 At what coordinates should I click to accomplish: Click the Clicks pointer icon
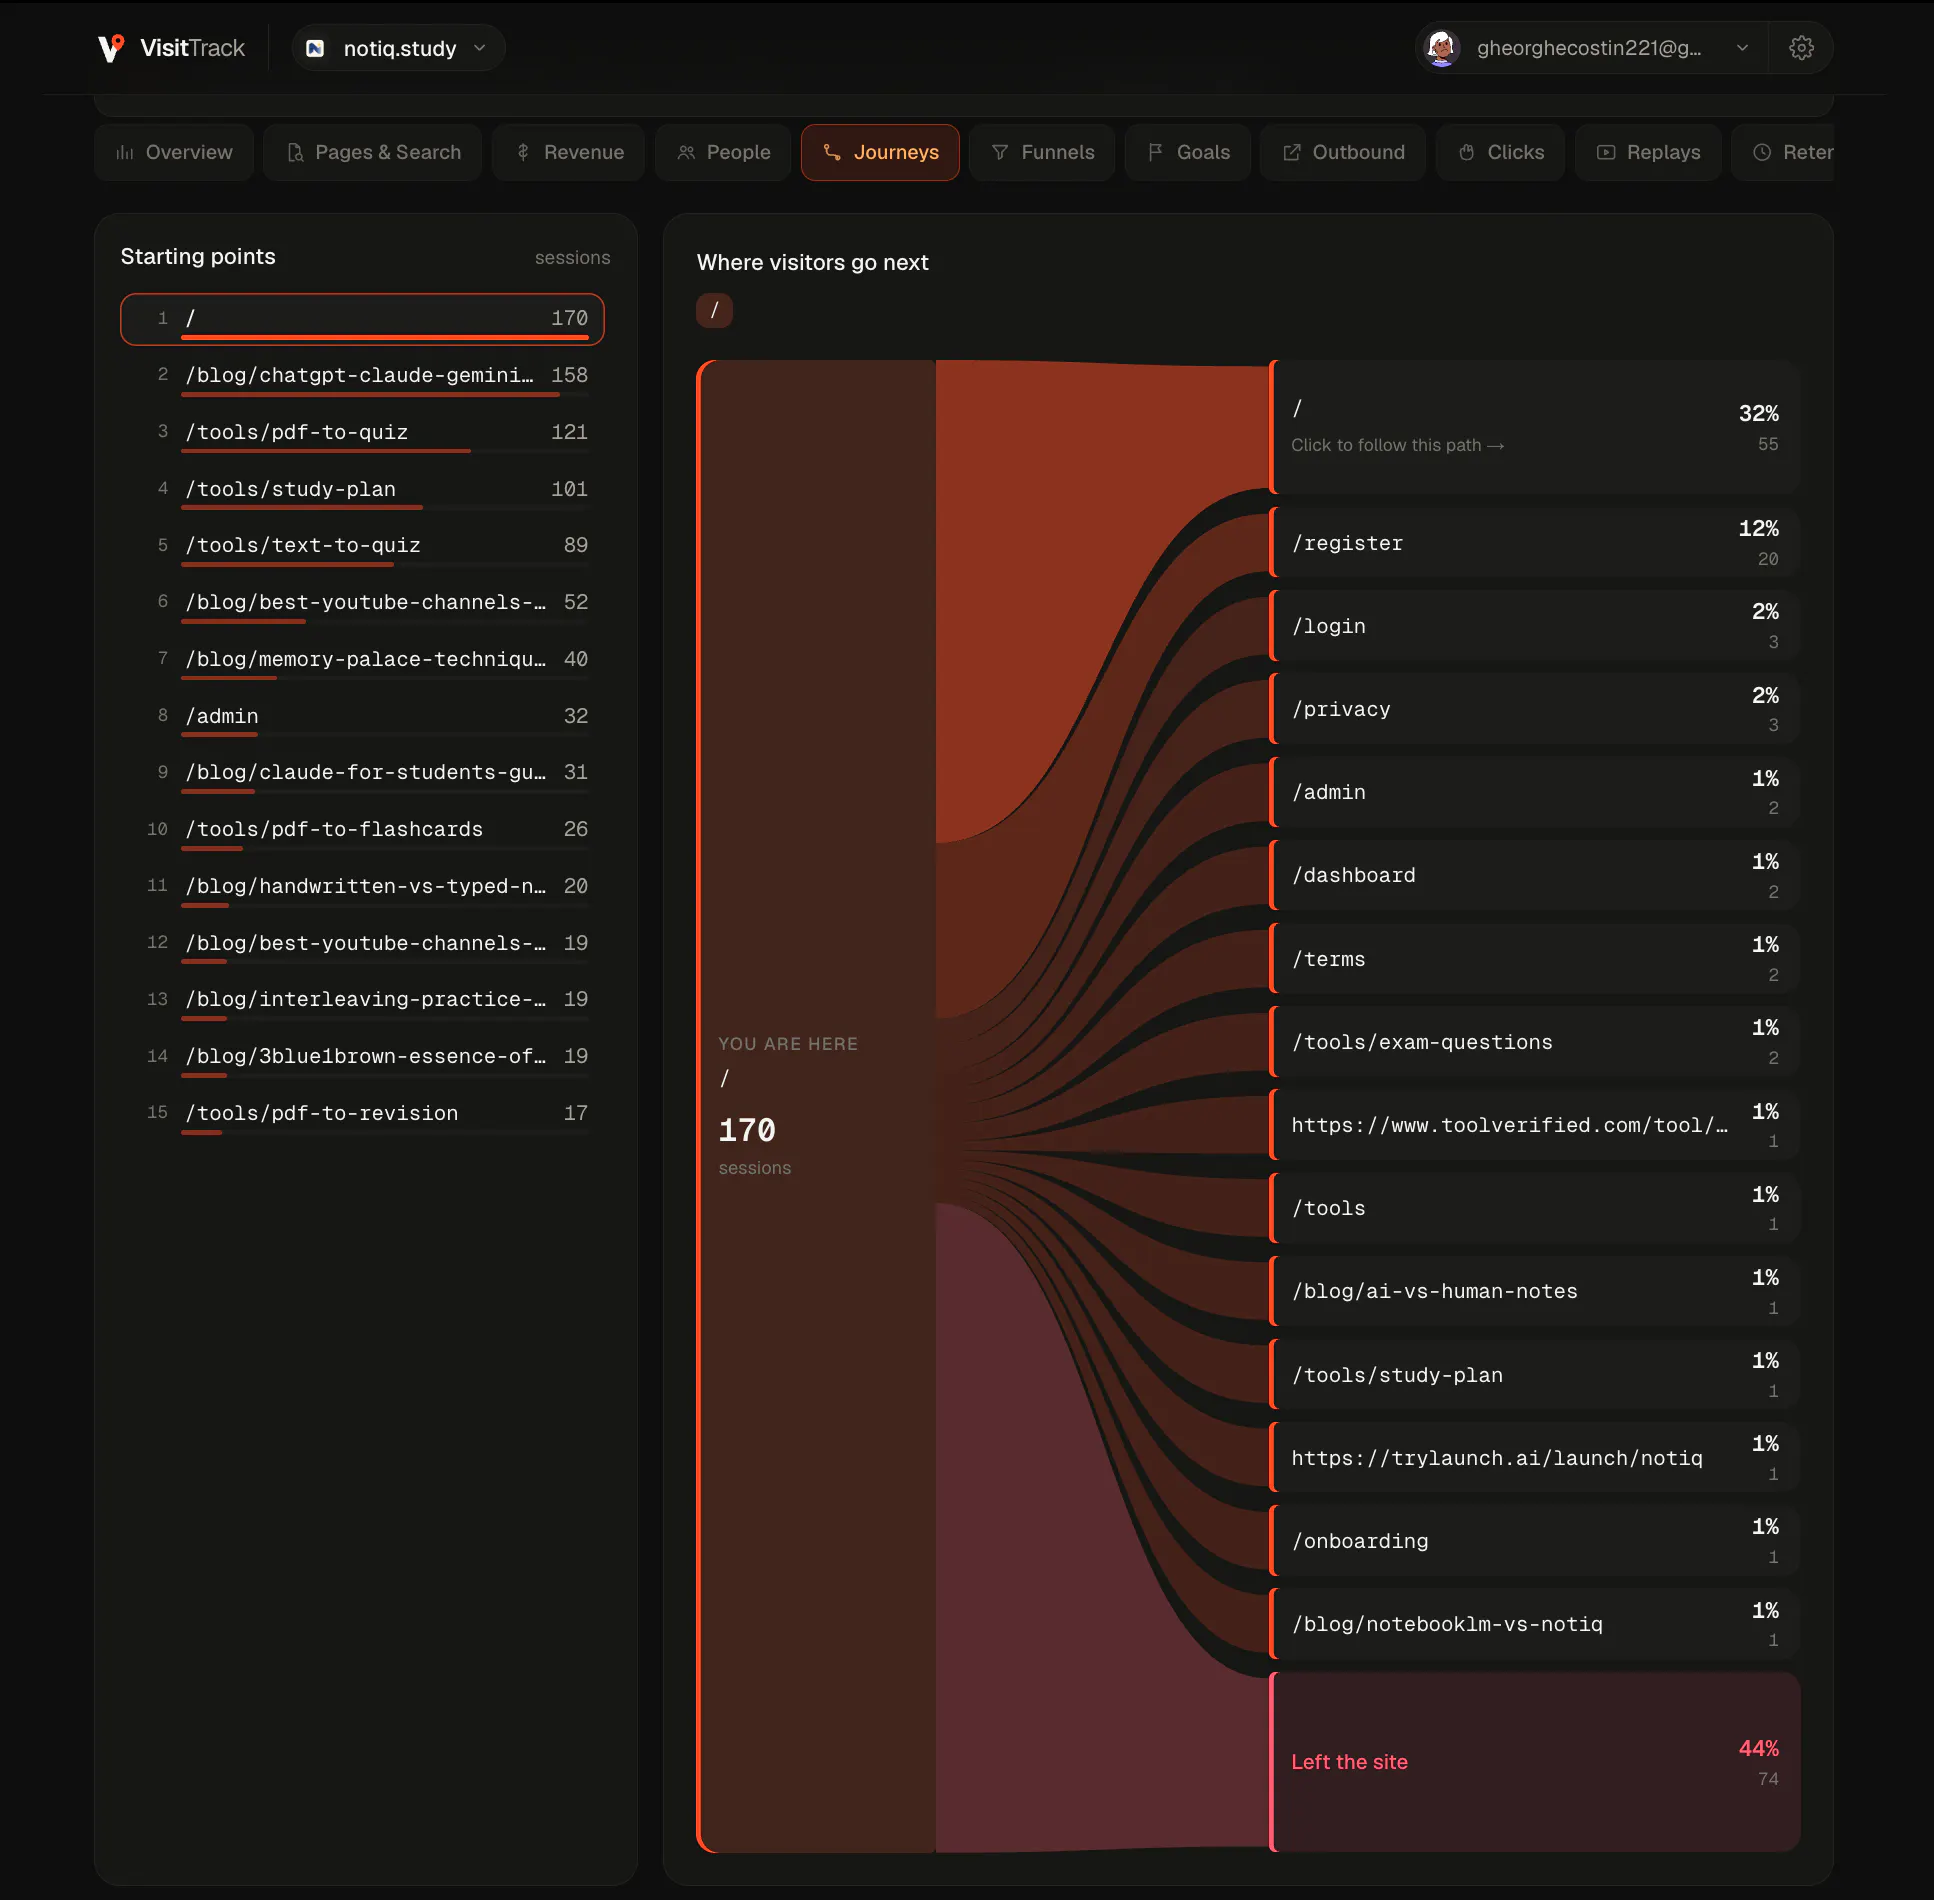click(x=1467, y=152)
